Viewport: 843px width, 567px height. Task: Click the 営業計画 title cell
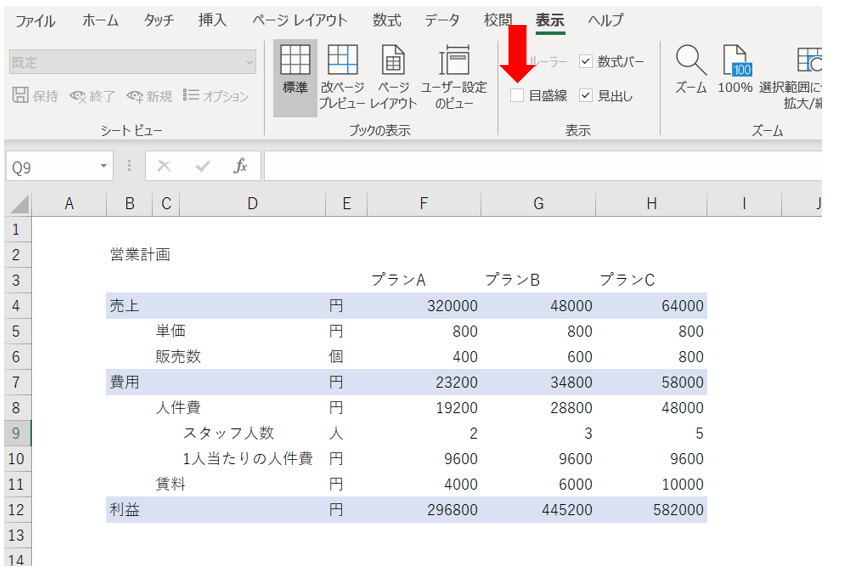140,254
